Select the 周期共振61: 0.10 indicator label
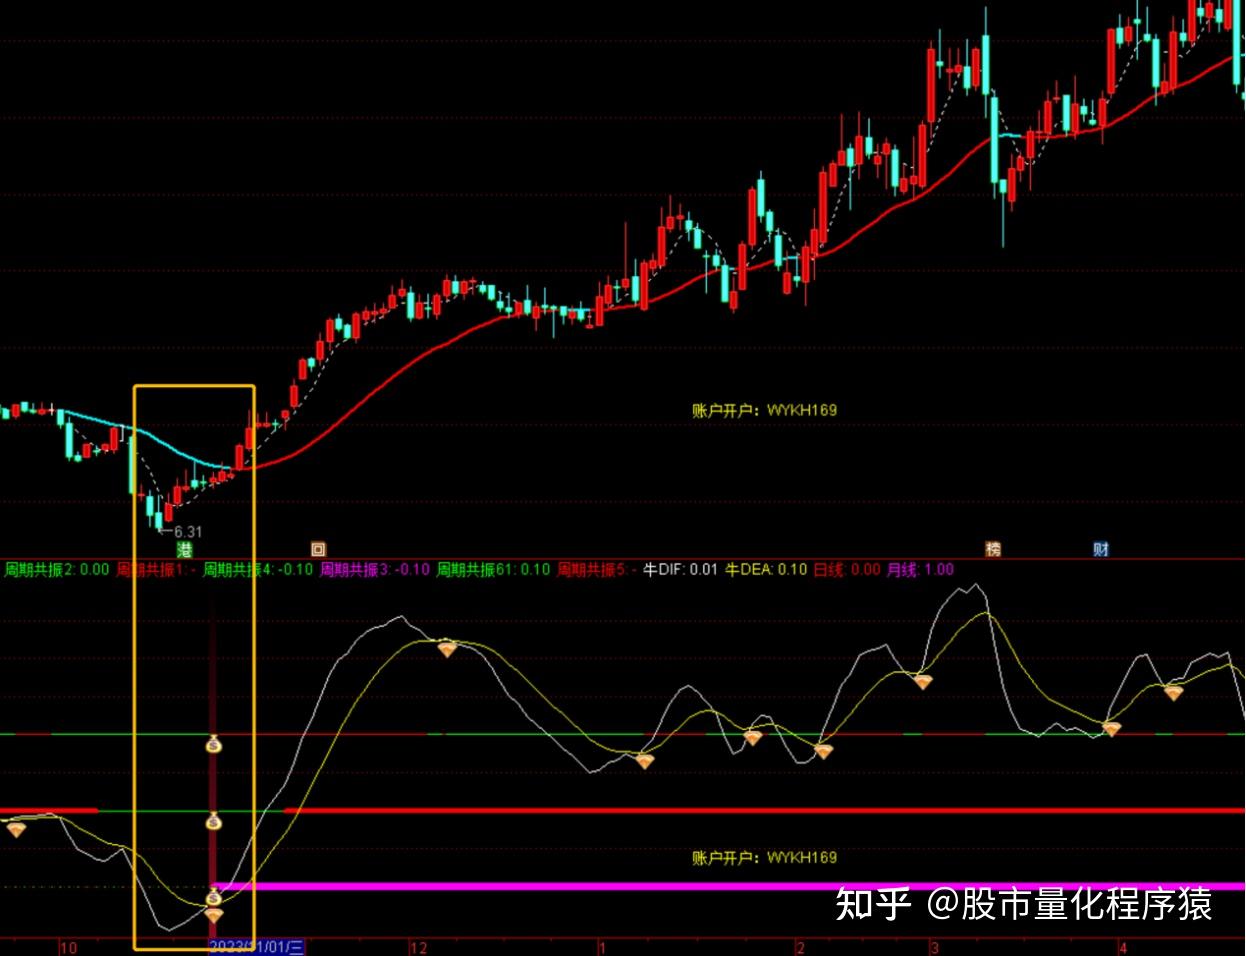 [494, 570]
